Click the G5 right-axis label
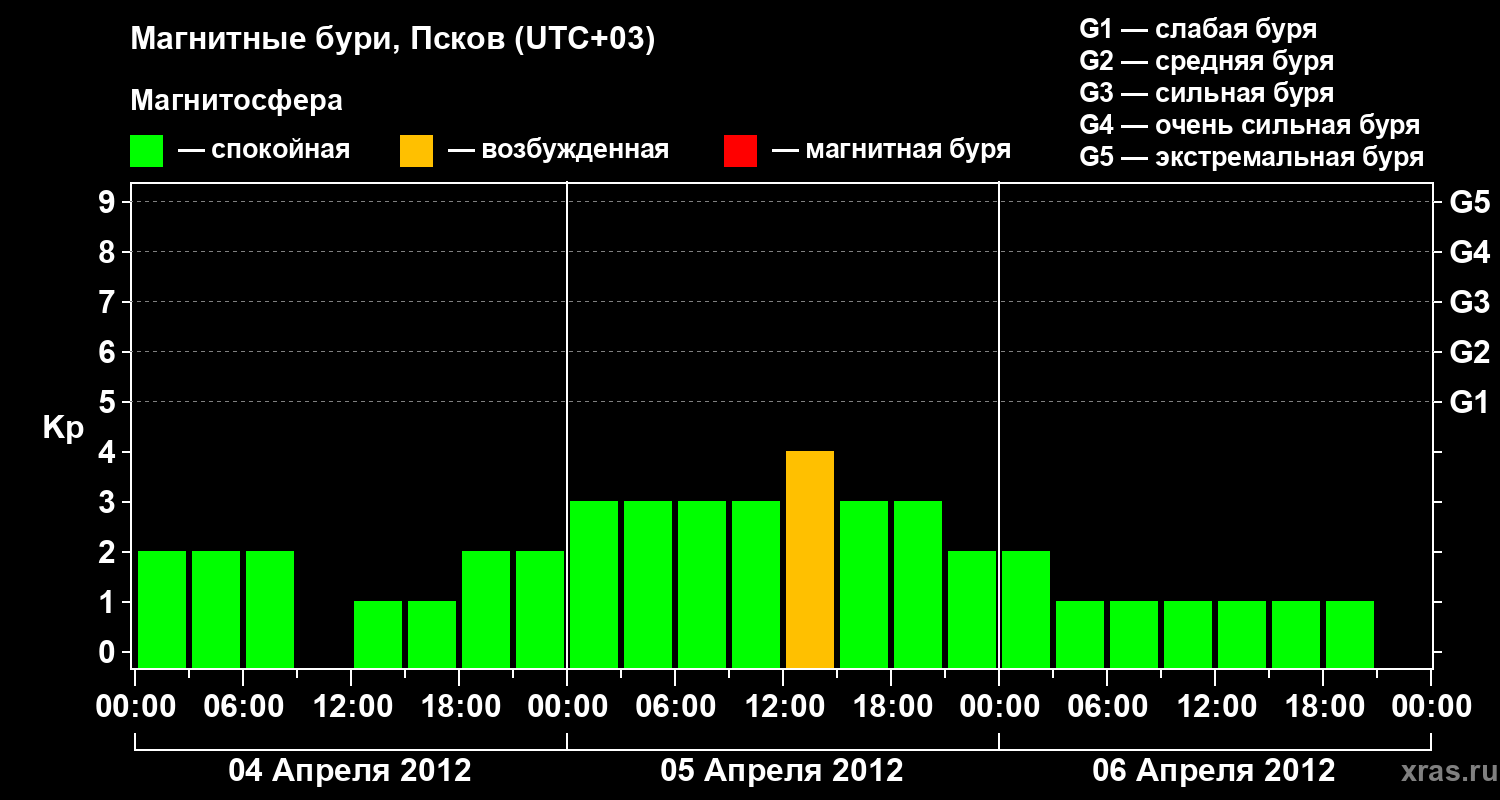Viewport: 1500px width, 800px height. pyautogui.click(x=1470, y=202)
